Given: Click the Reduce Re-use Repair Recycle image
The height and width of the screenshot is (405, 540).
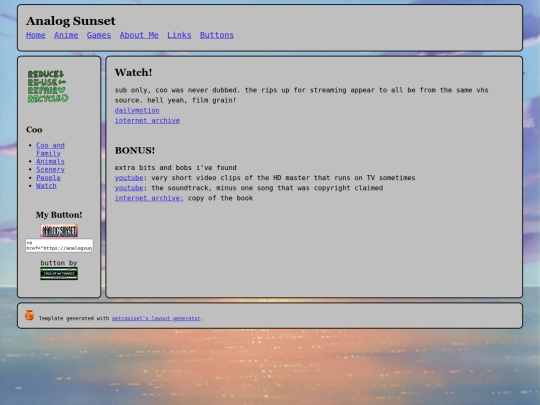Looking at the screenshot, I should [48, 86].
